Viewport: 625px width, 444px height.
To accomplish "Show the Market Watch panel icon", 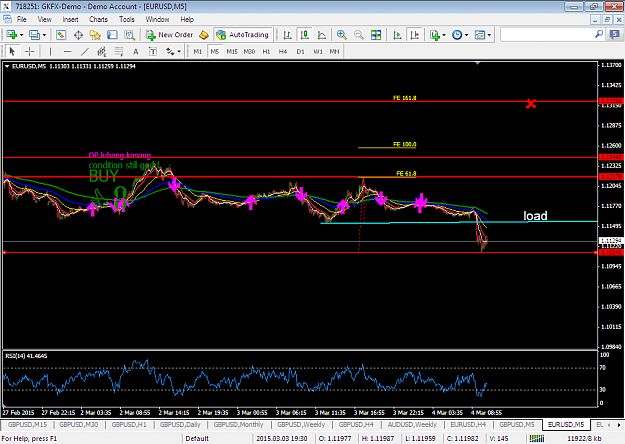I will 61,35.
